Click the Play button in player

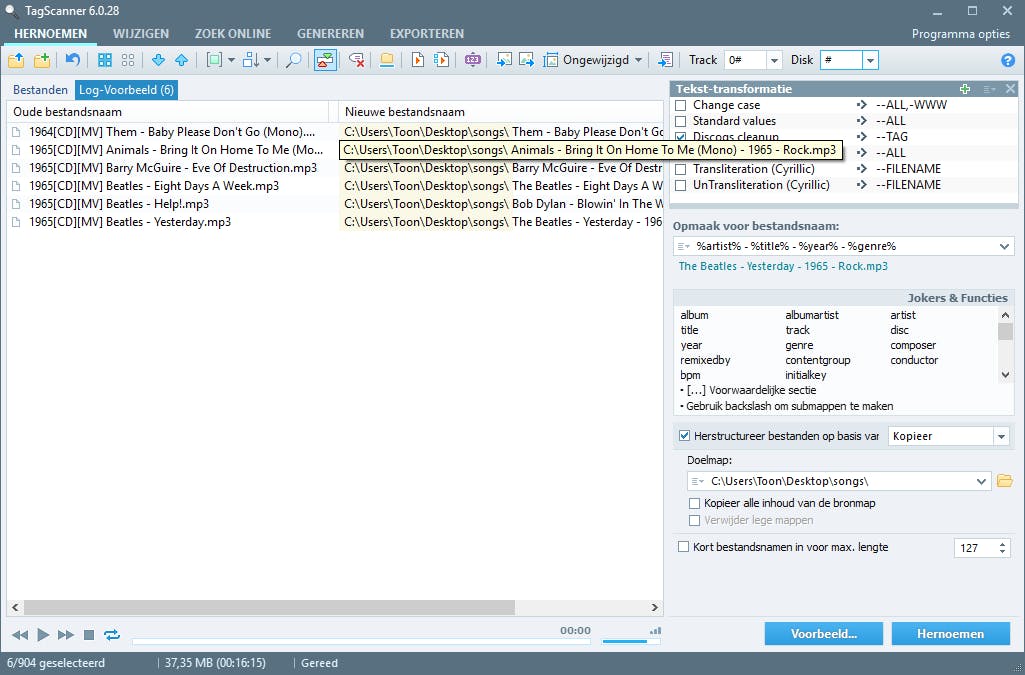pyautogui.click(x=43, y=634)
